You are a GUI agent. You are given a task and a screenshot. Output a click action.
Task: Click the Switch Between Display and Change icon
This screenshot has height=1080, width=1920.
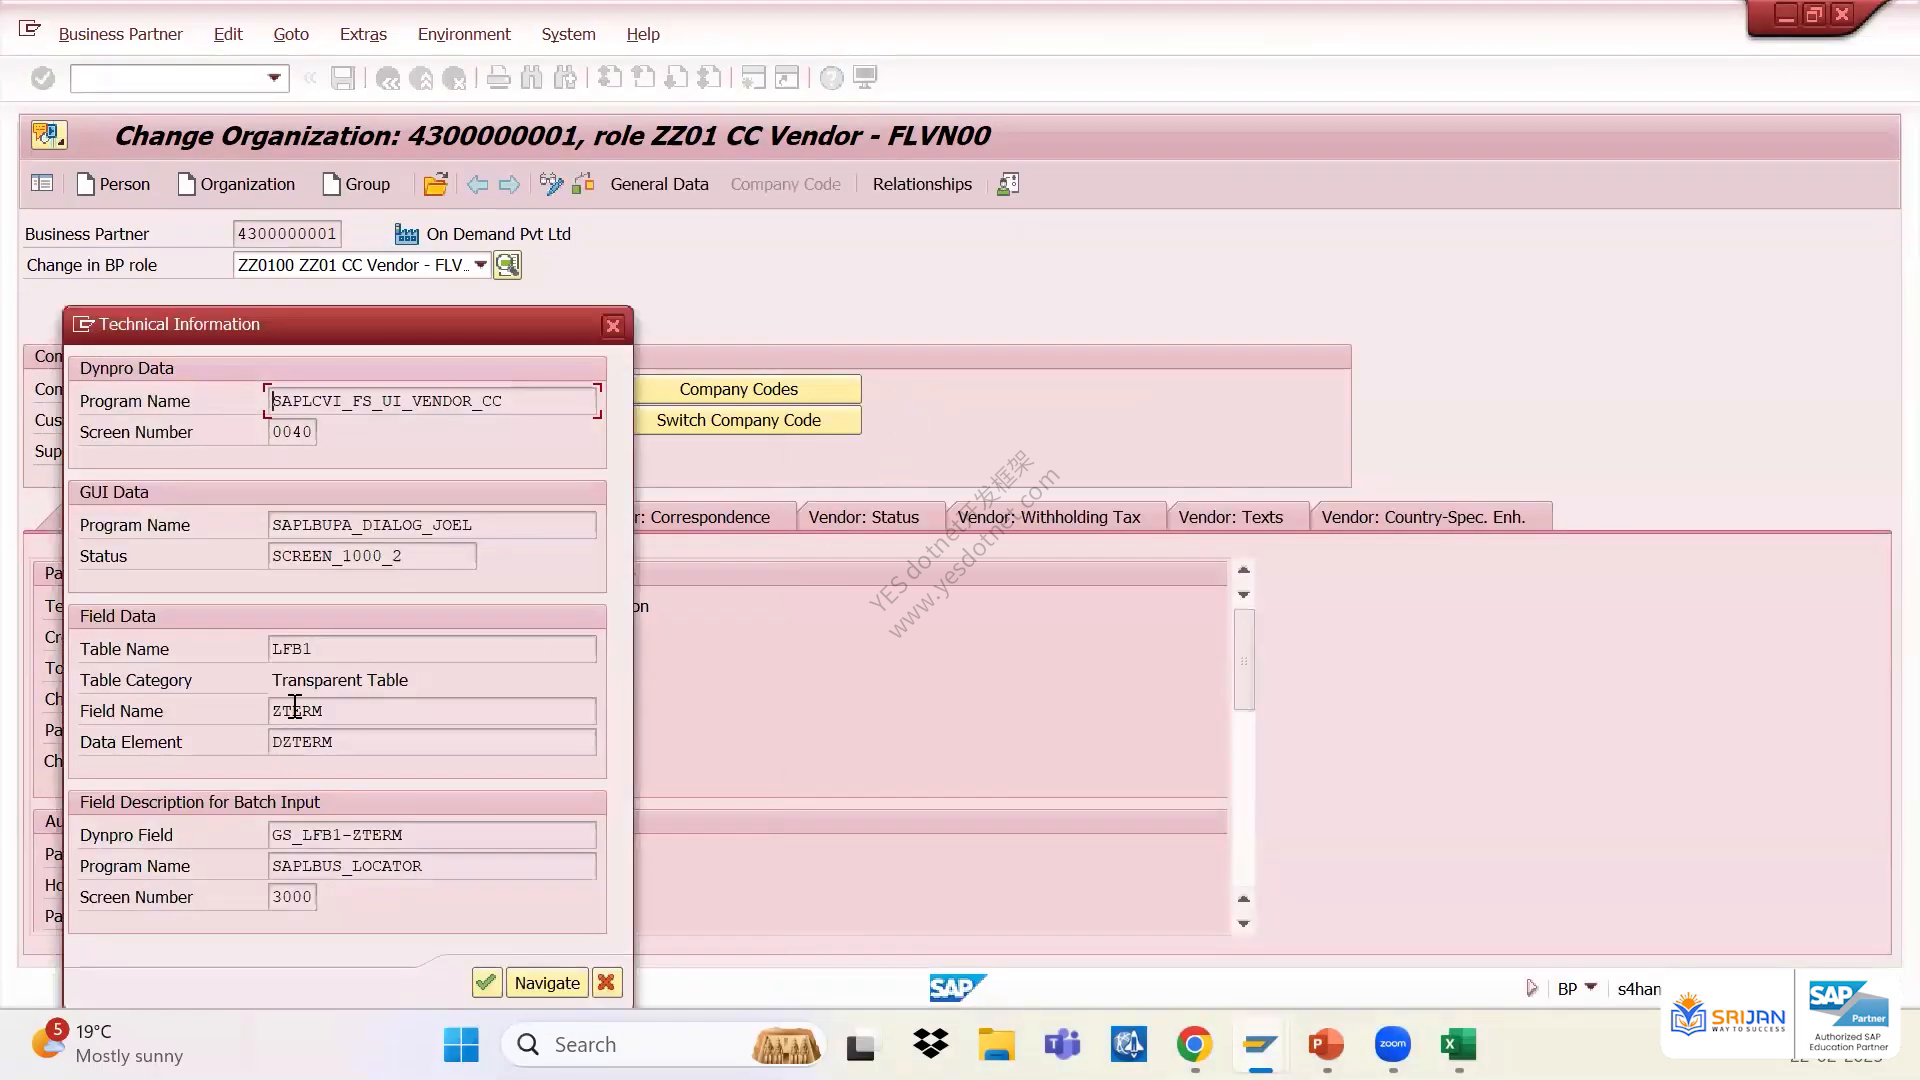tap(551, 184)
